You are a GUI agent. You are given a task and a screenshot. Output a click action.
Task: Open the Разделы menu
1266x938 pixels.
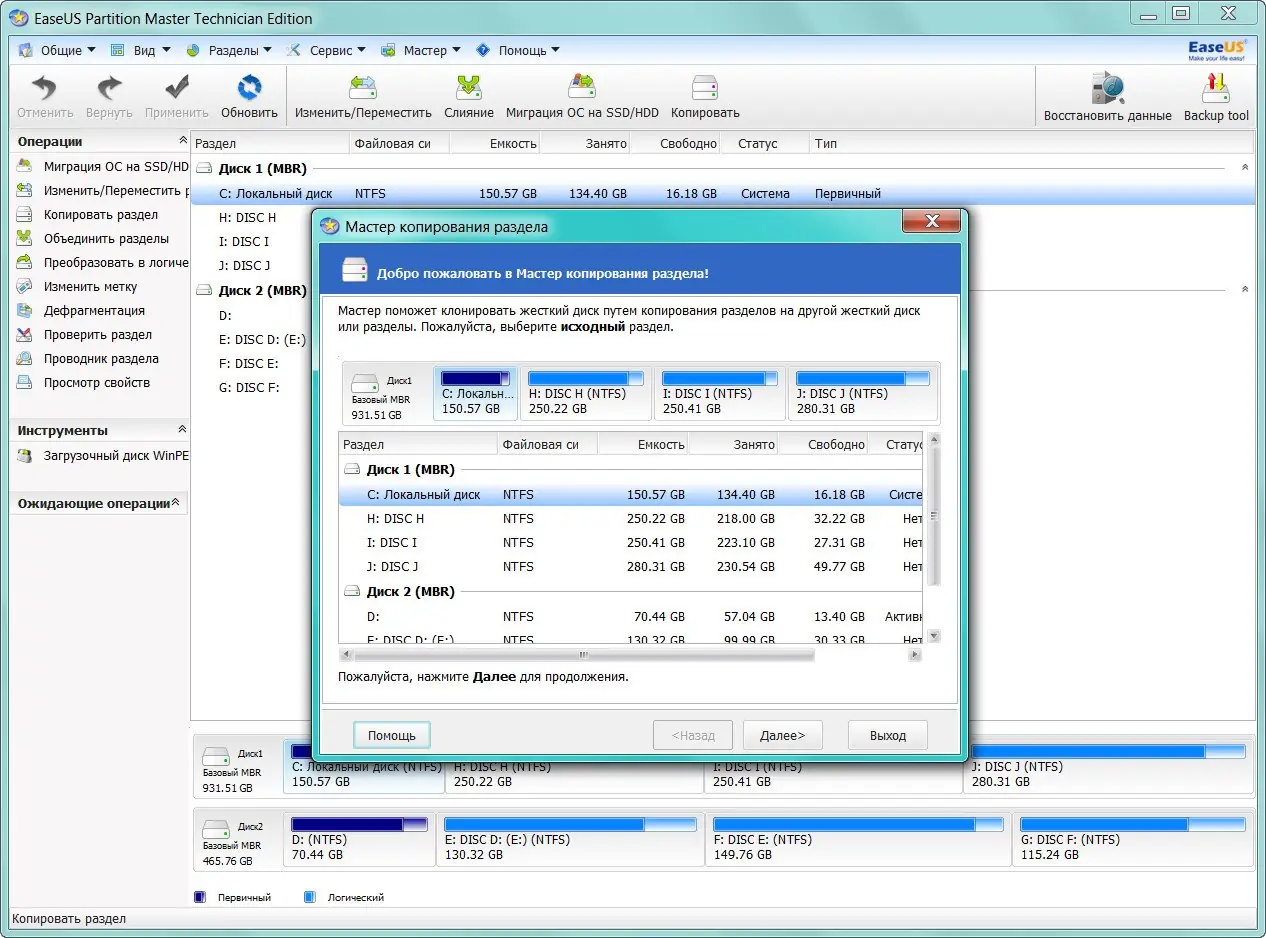tap(232, 50)
